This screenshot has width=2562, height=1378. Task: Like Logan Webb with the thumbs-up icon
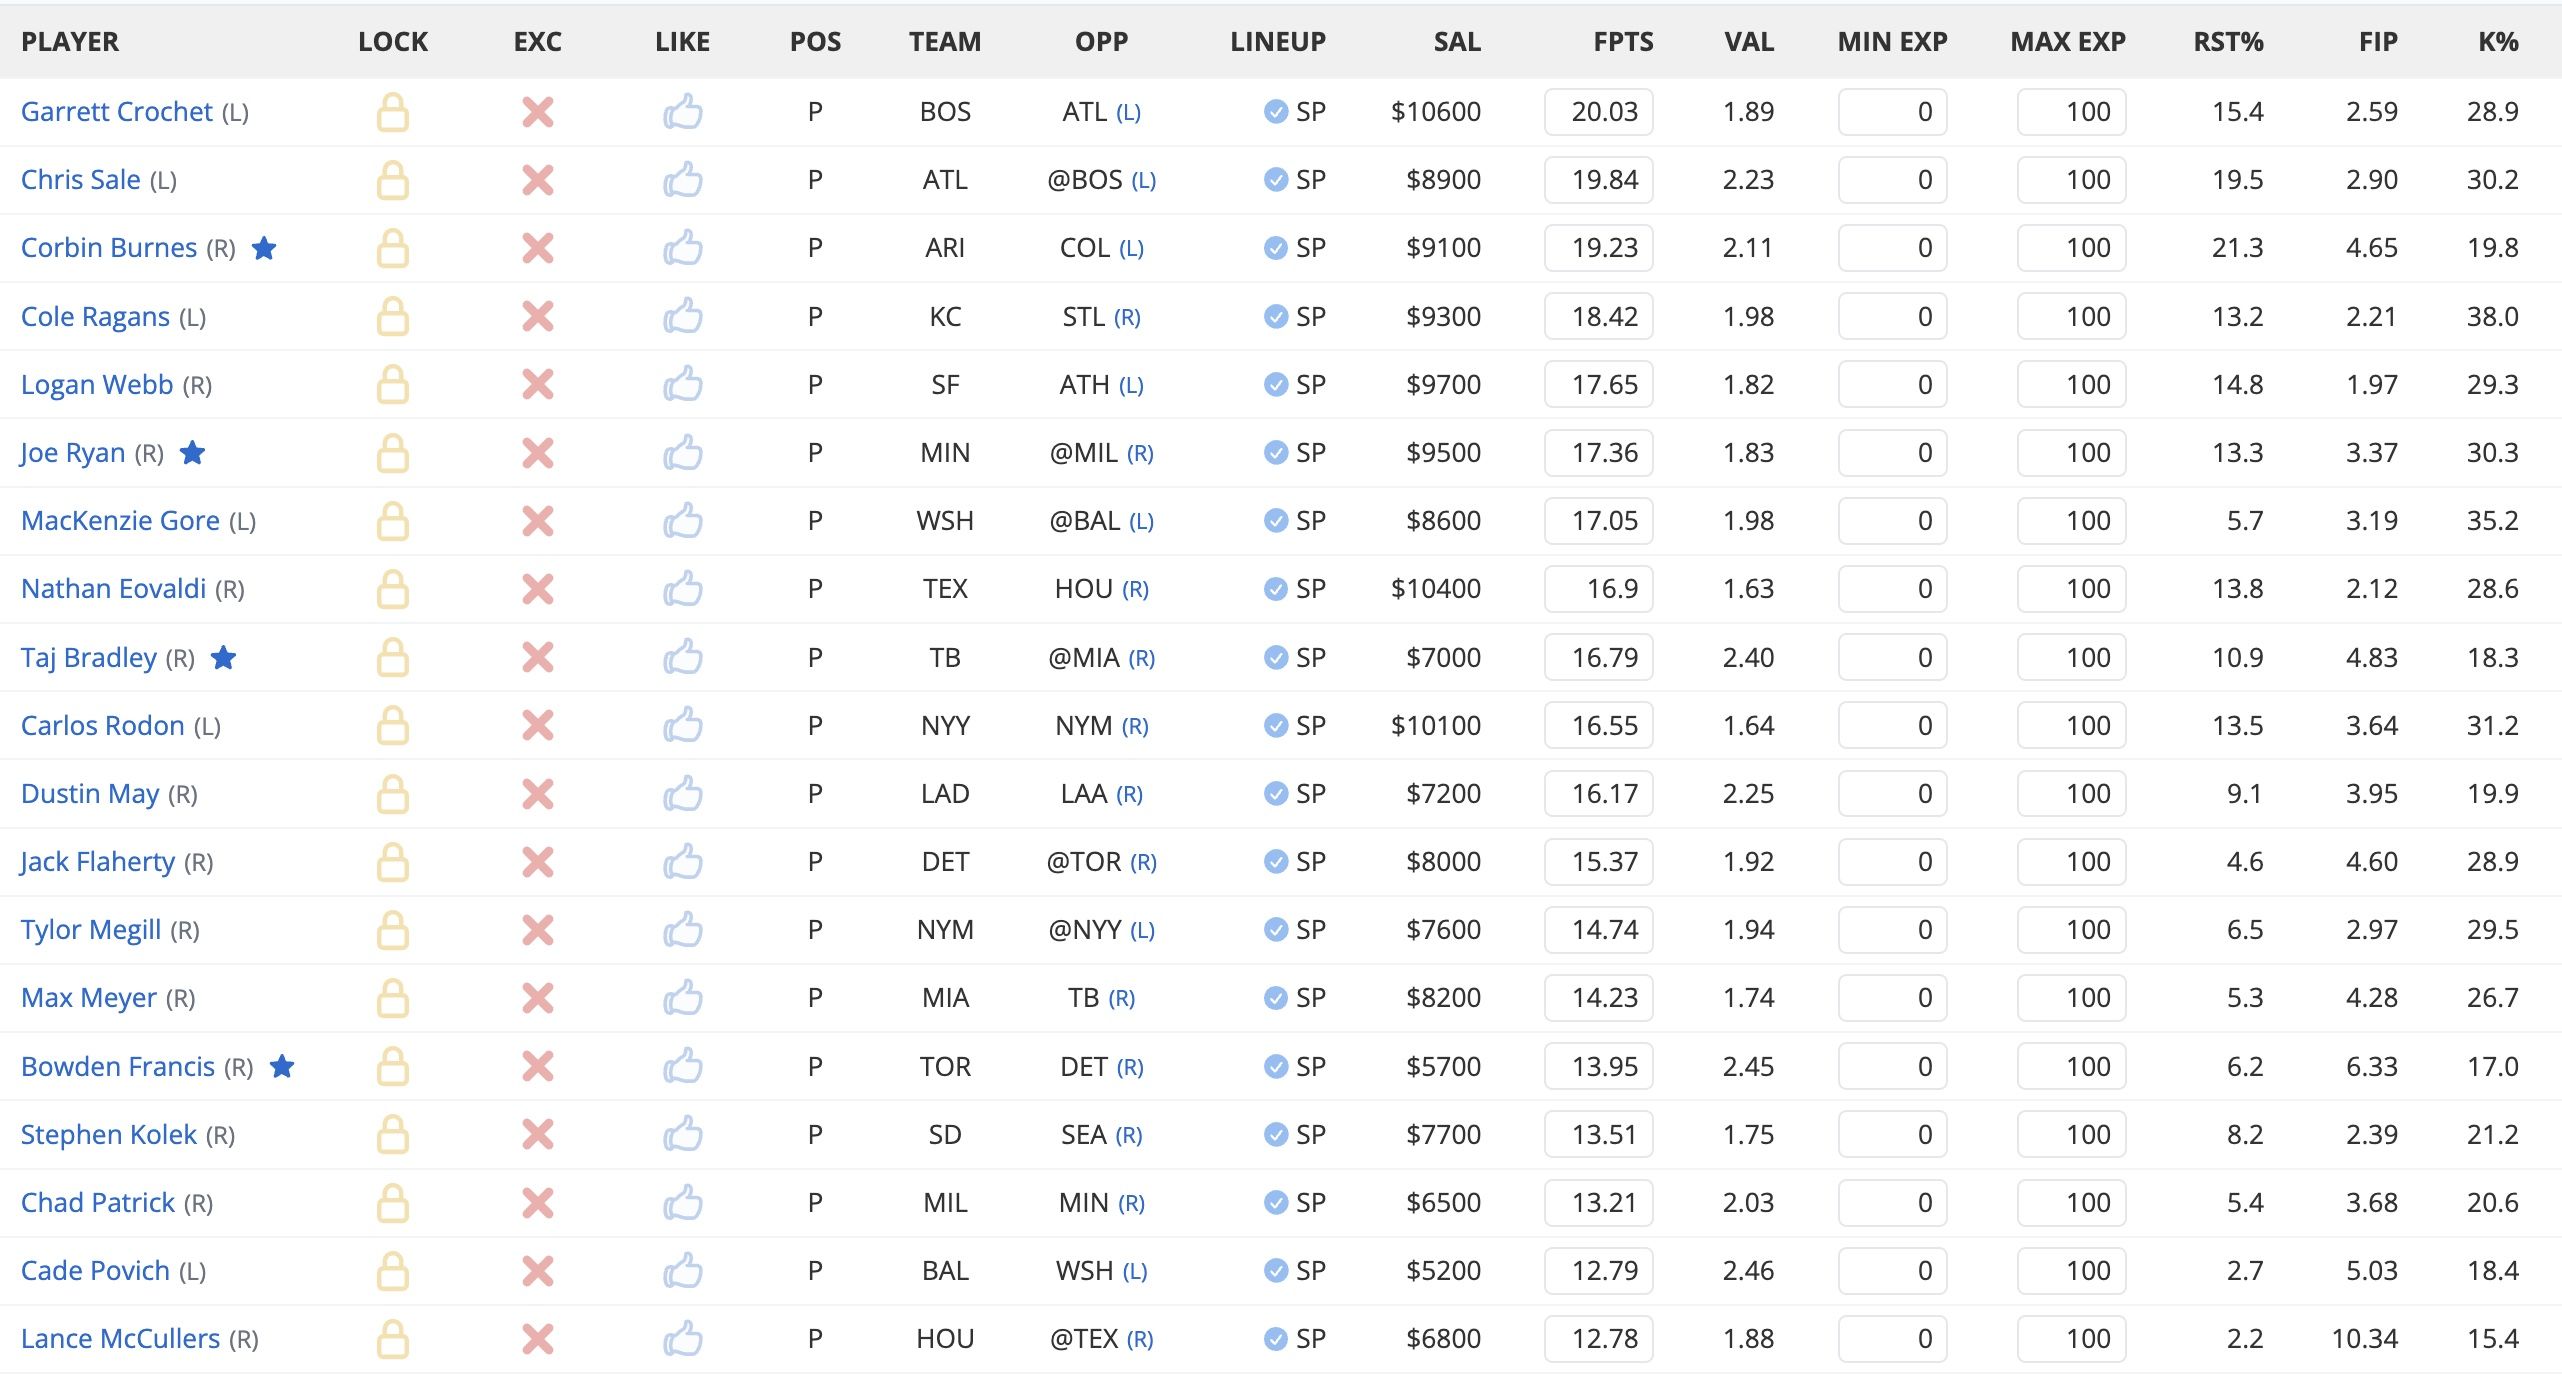pyautogui.click(x=683, y=384)
